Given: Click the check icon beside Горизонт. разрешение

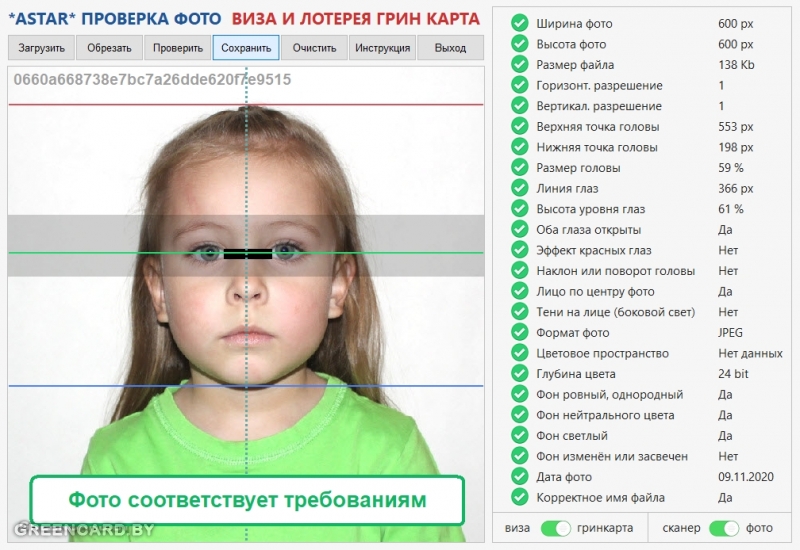Looking at the screenshot, I should (519, 85).
